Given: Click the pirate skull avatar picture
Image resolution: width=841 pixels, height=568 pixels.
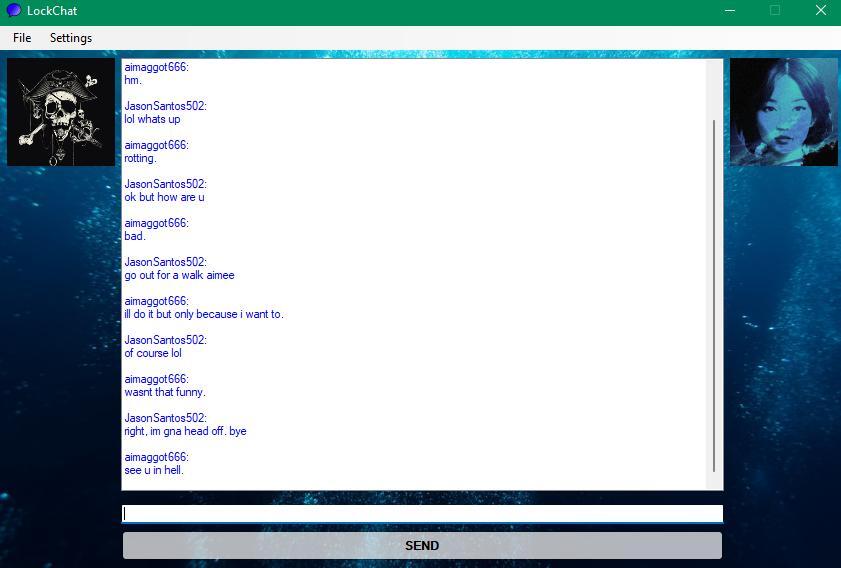Looking at the screenshot, I should [61, 112].
